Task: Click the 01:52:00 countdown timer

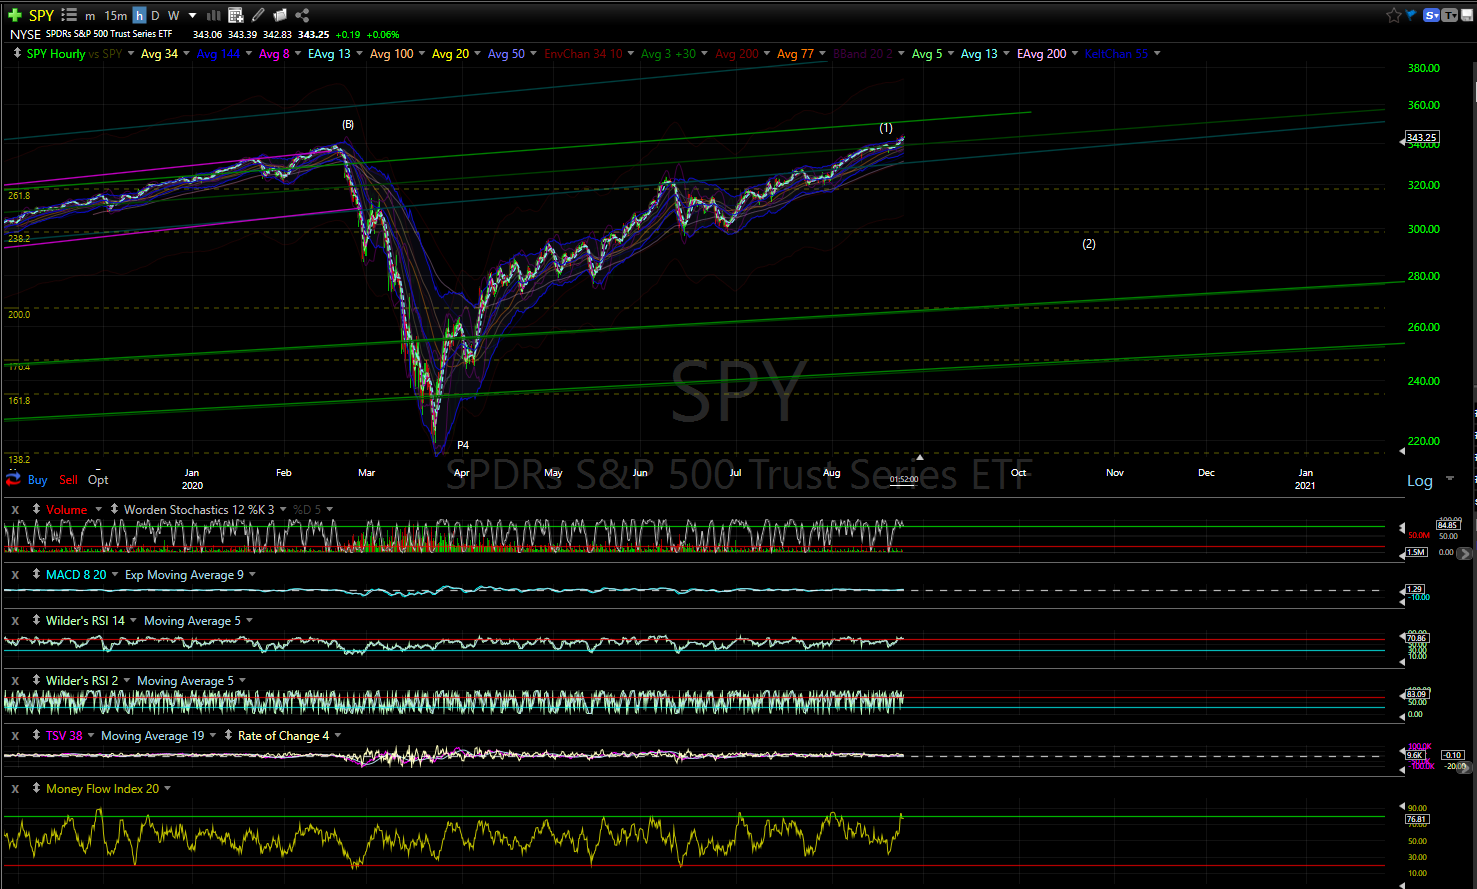Action: pyautogui.click(x=904, y=480)
